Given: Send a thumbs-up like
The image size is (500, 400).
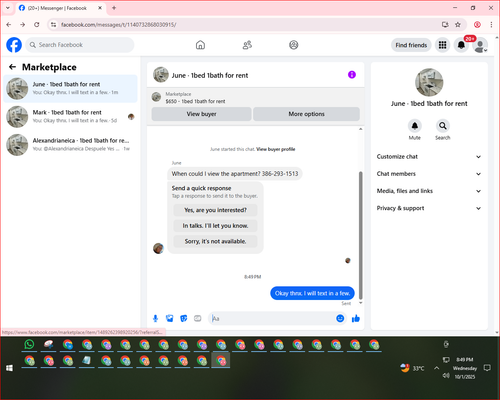Looking at the screenshot, I should (x=356, y=319).
